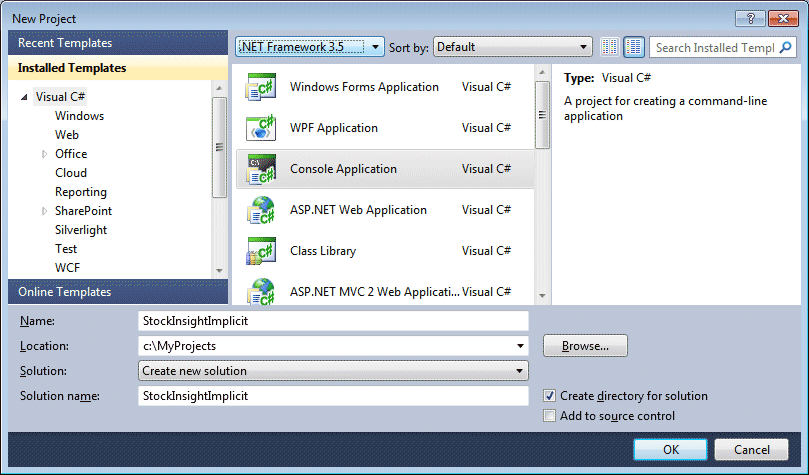Click the ASP.NET Web Application icon

pos(260,211)
